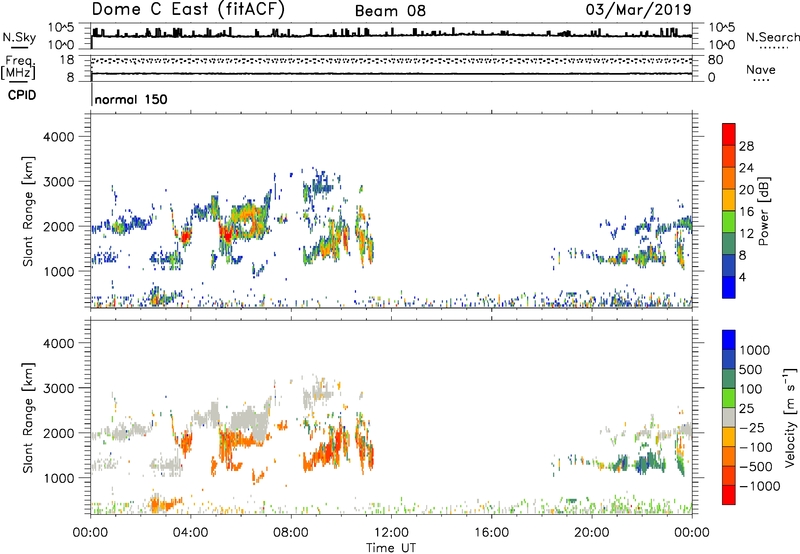Click the '3000' tick in the velocity panel
800x554 pixels.
[58, 388]
